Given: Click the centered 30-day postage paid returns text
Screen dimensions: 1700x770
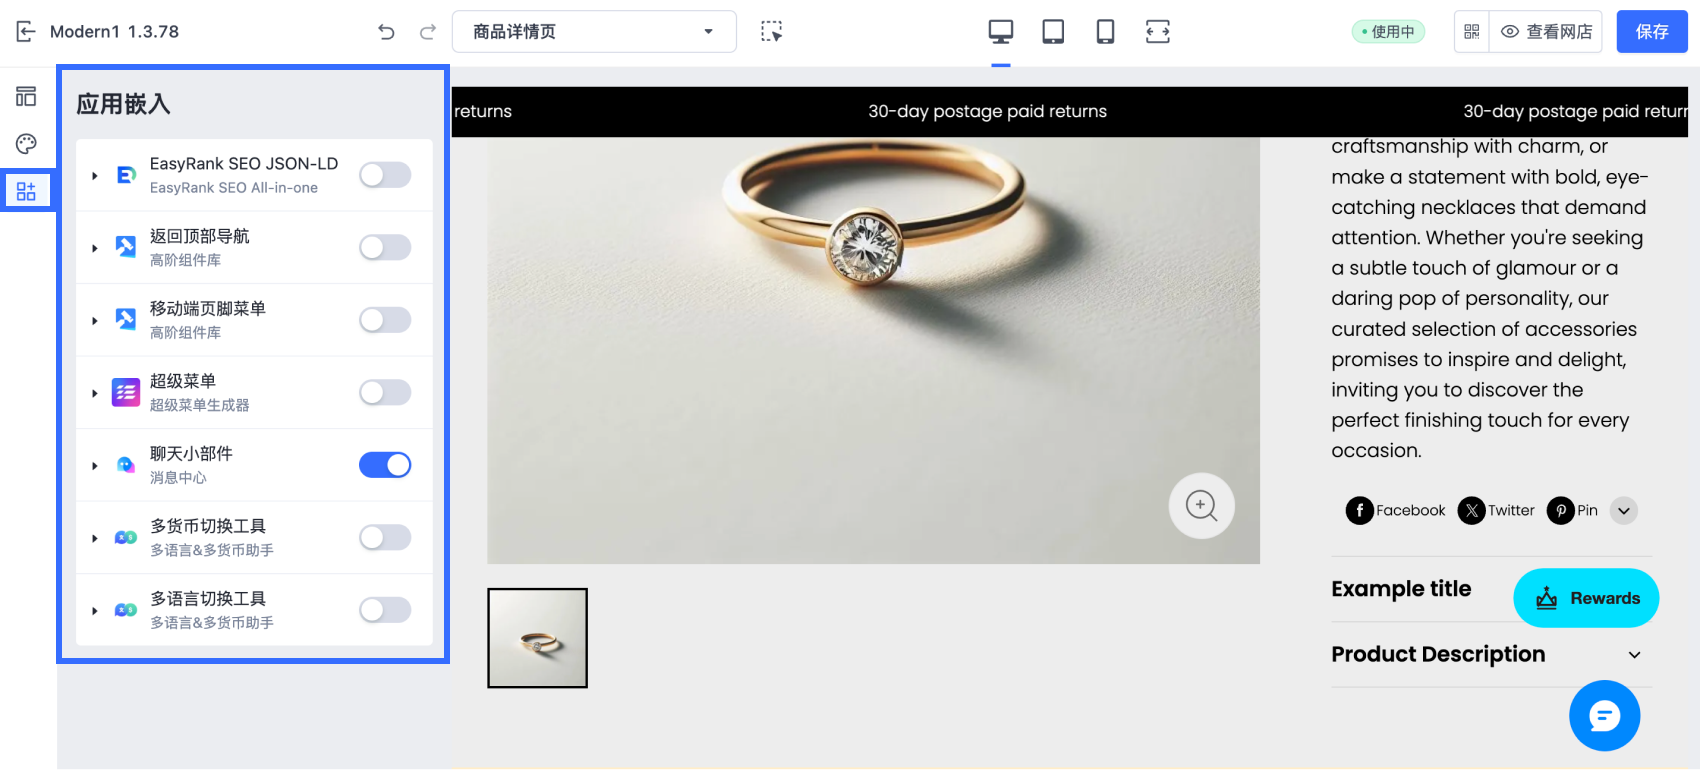Looking at the screenshot, I should coord(988,111).
